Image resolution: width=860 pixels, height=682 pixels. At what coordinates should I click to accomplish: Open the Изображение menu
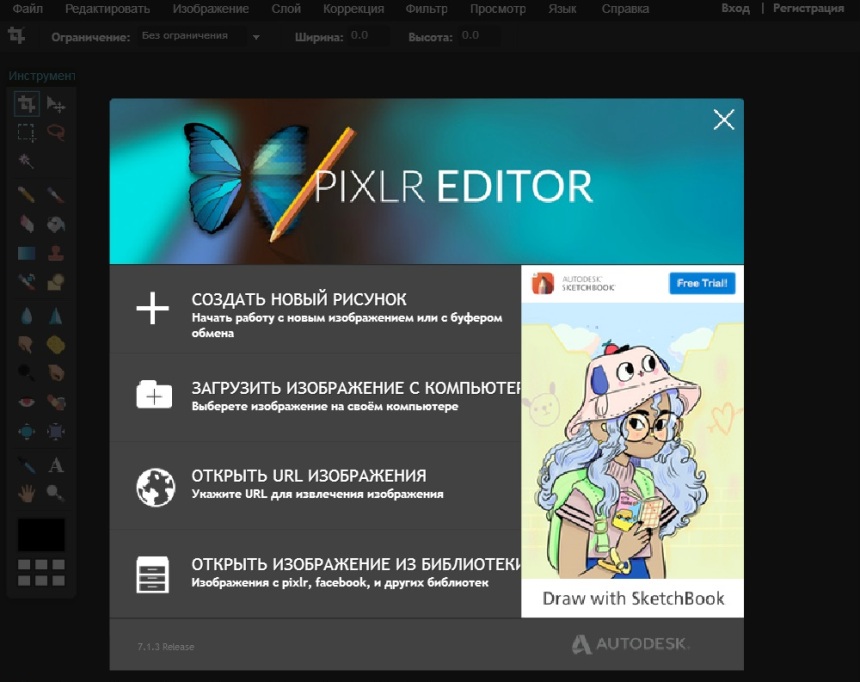211,9
